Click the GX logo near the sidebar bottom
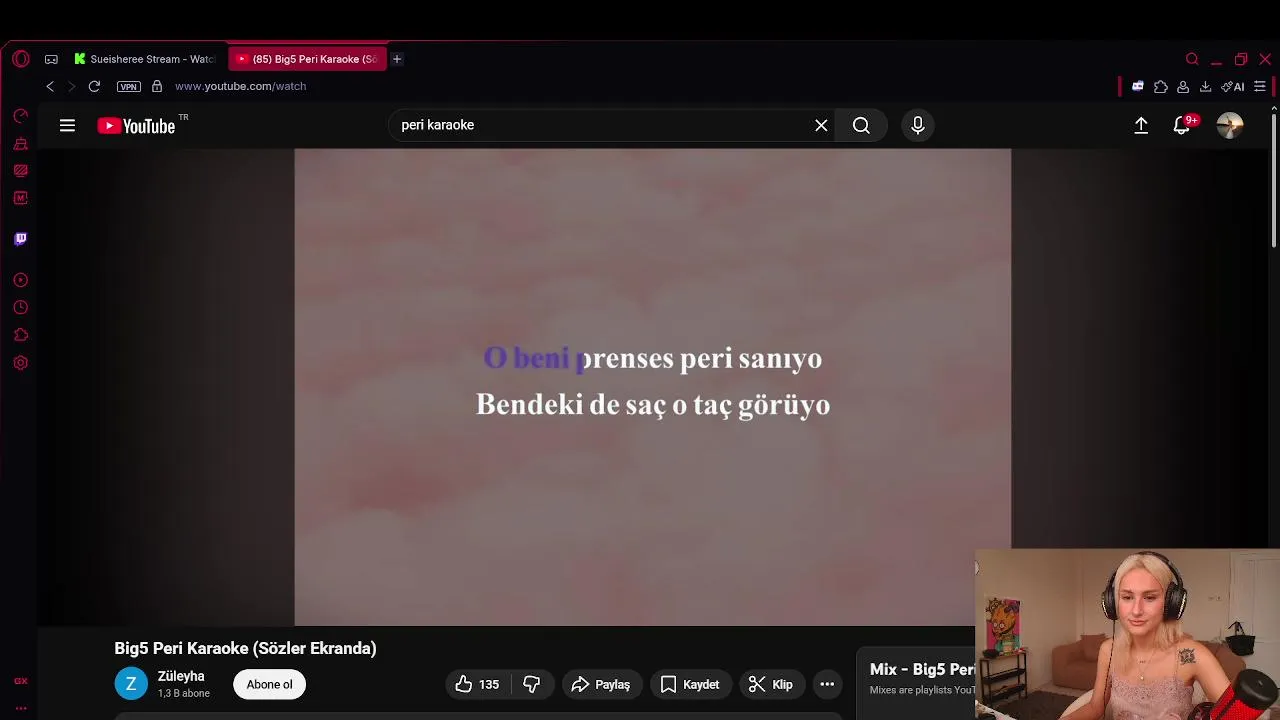Screen dimensions: 1280x720 (x=21, y=681)
